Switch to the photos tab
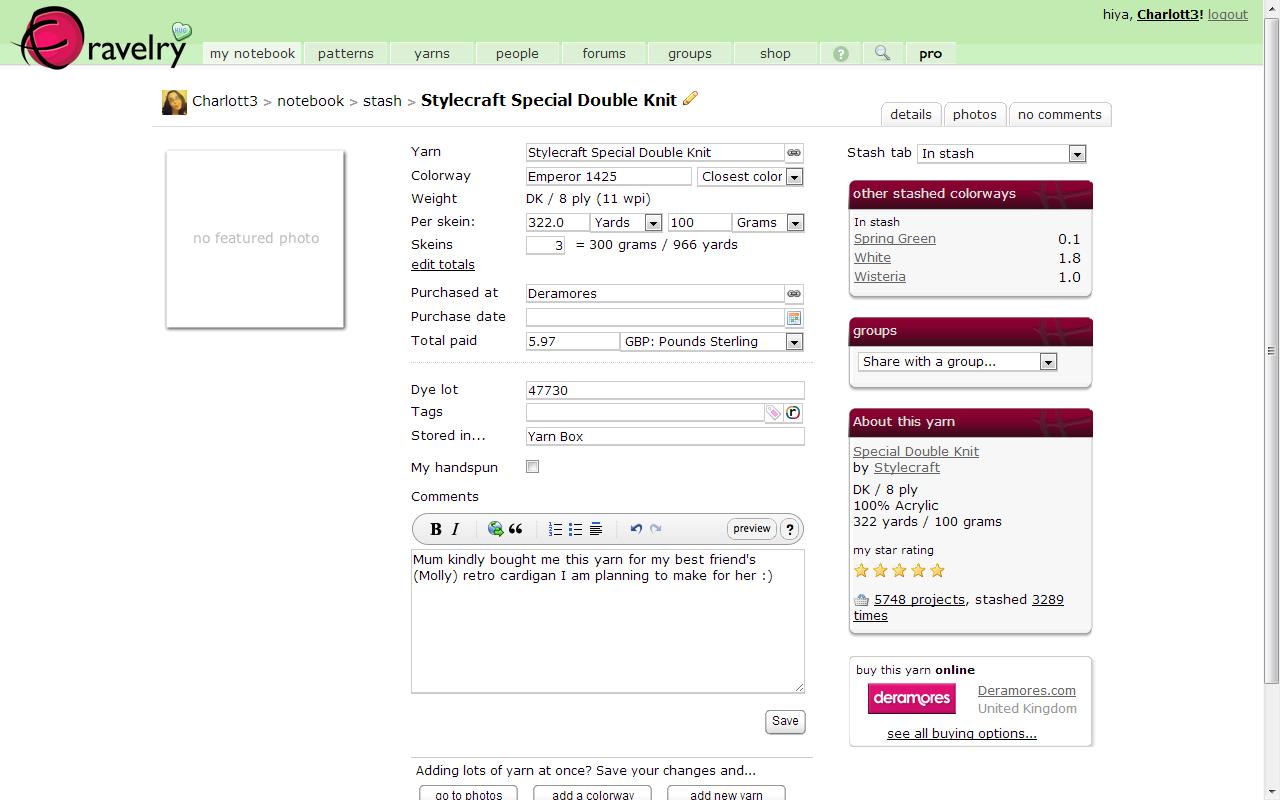 975,115
